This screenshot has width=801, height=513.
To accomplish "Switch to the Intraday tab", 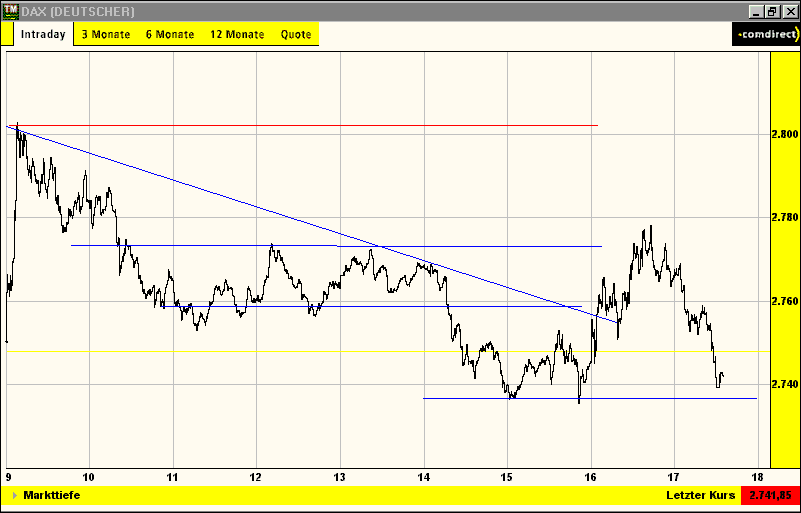I will pyautogui.click(x=43, y=35).
